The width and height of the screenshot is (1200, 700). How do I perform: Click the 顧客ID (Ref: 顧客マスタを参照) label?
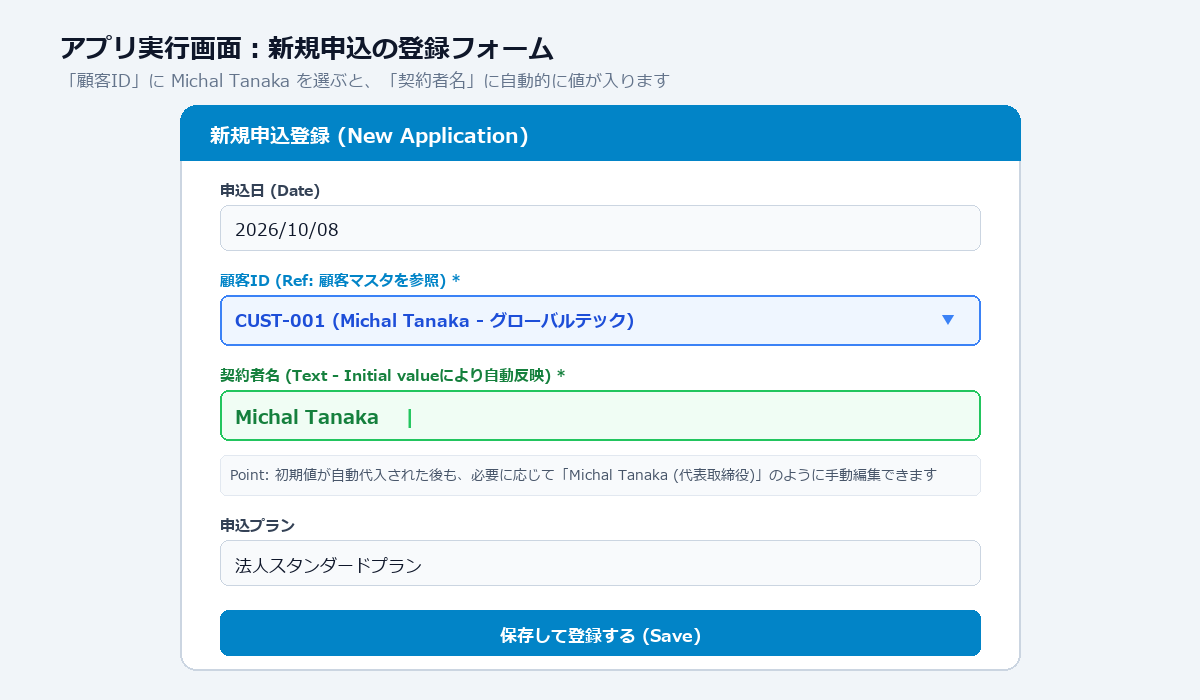340,280
